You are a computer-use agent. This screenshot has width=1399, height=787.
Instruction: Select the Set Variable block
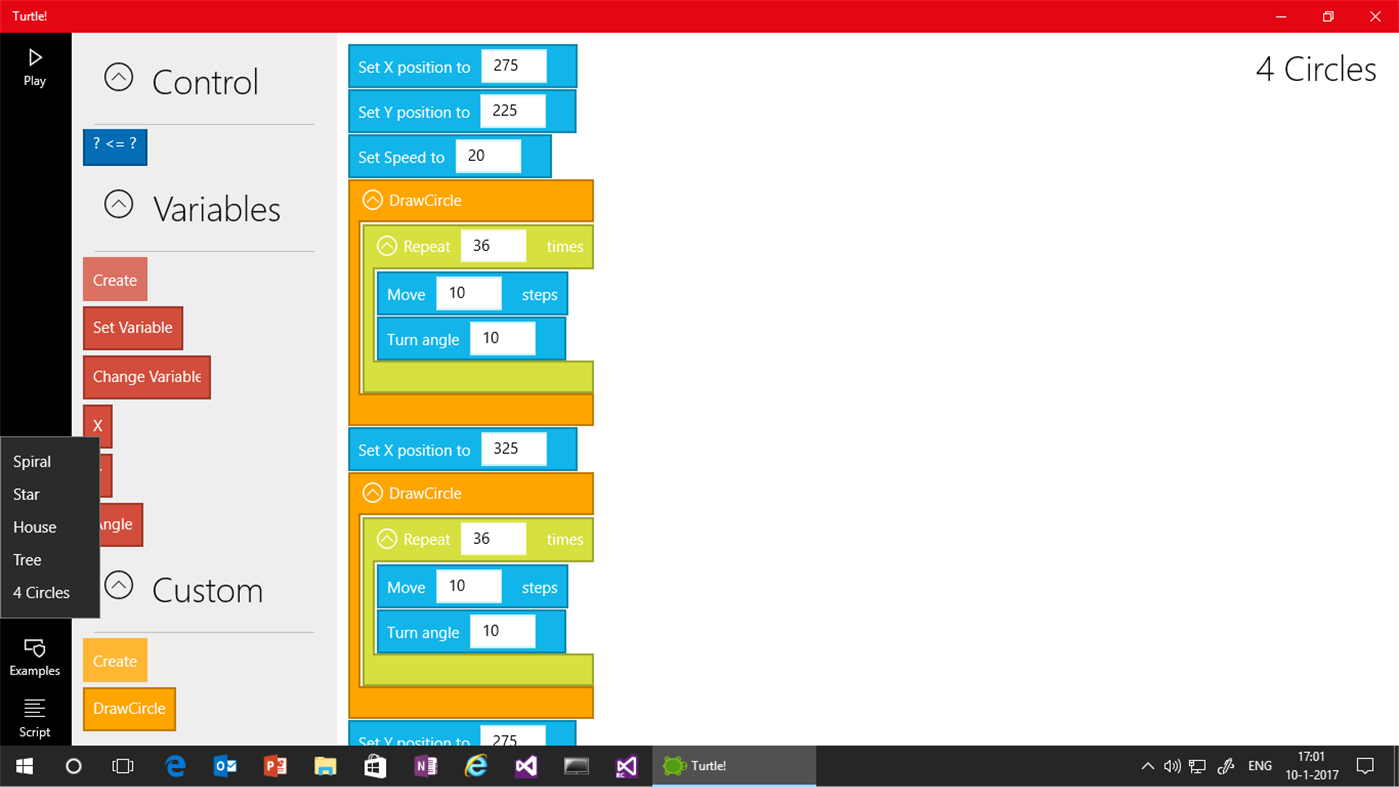(133, 327)
